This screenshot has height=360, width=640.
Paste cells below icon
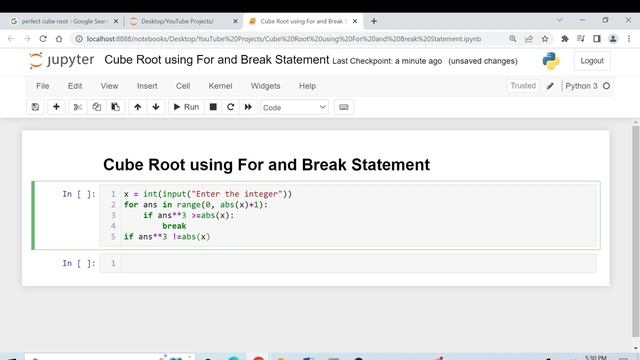(116, 107)
